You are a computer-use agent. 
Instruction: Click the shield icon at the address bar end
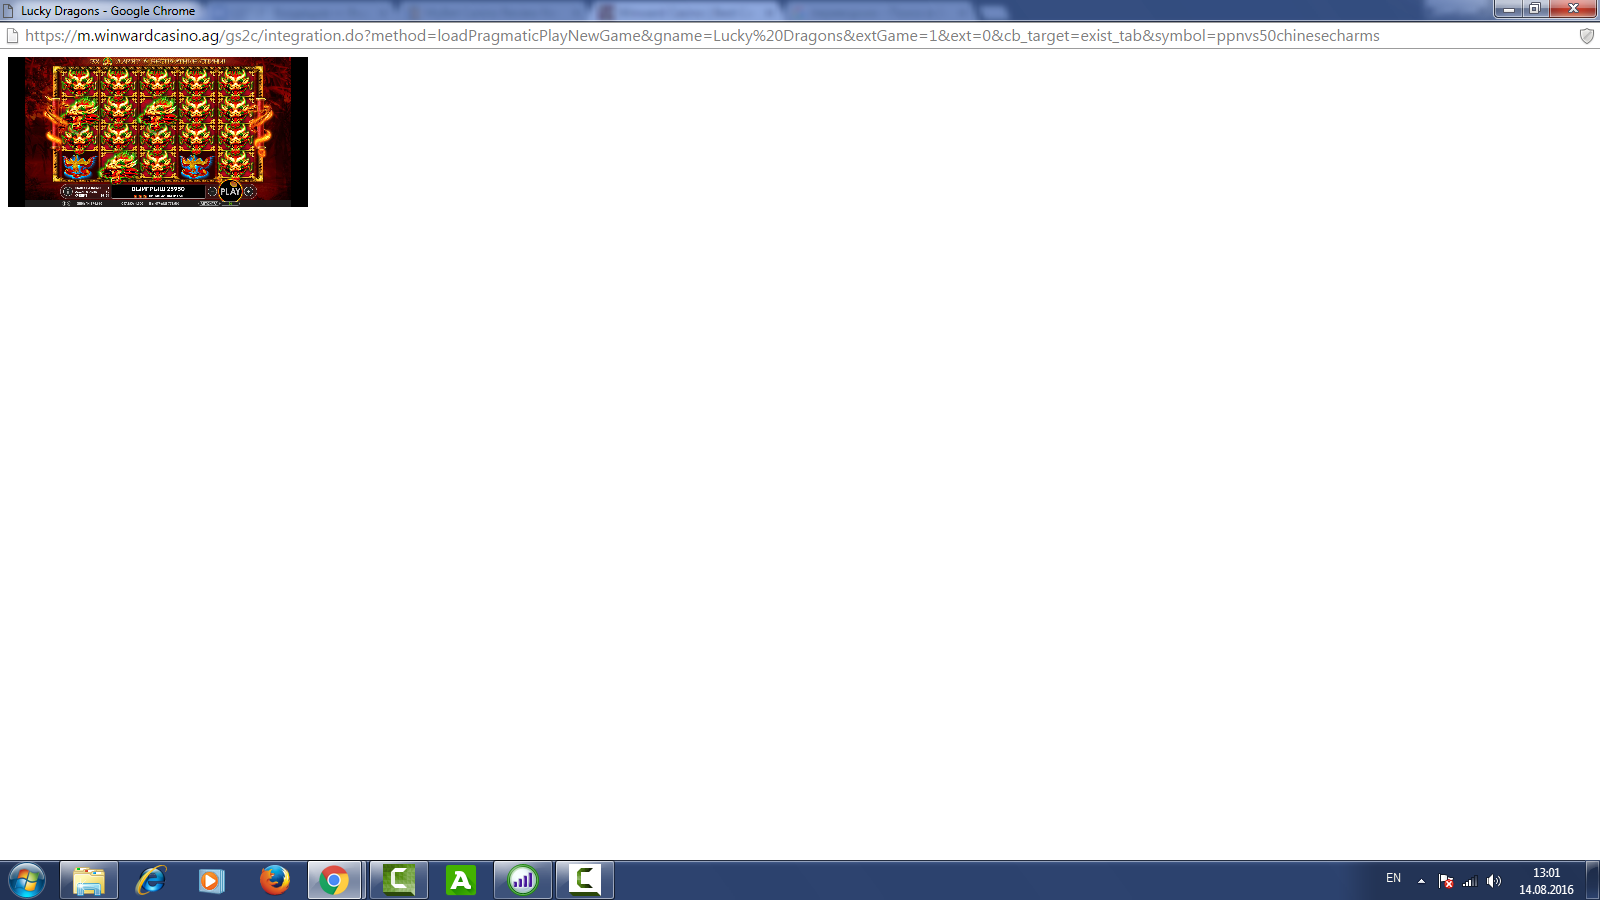1586,36
